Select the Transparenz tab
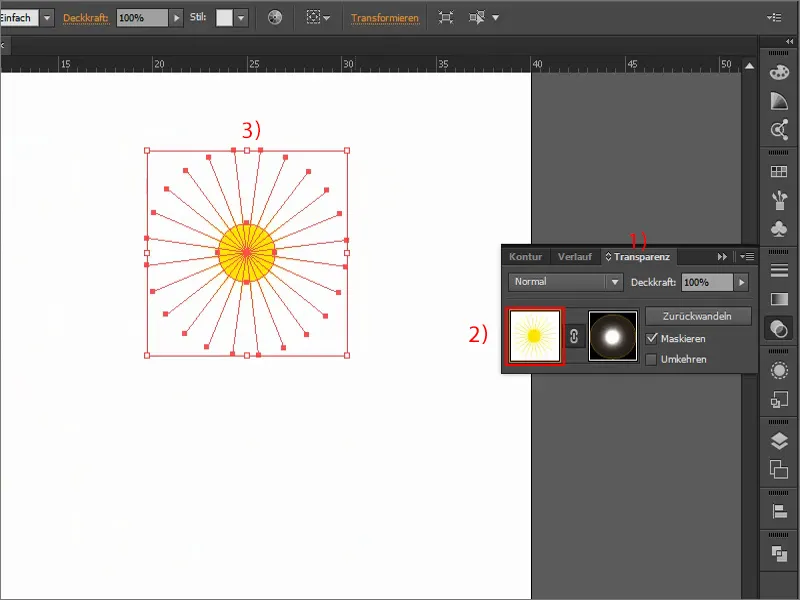The image size is (800, 600). [641, 257]
